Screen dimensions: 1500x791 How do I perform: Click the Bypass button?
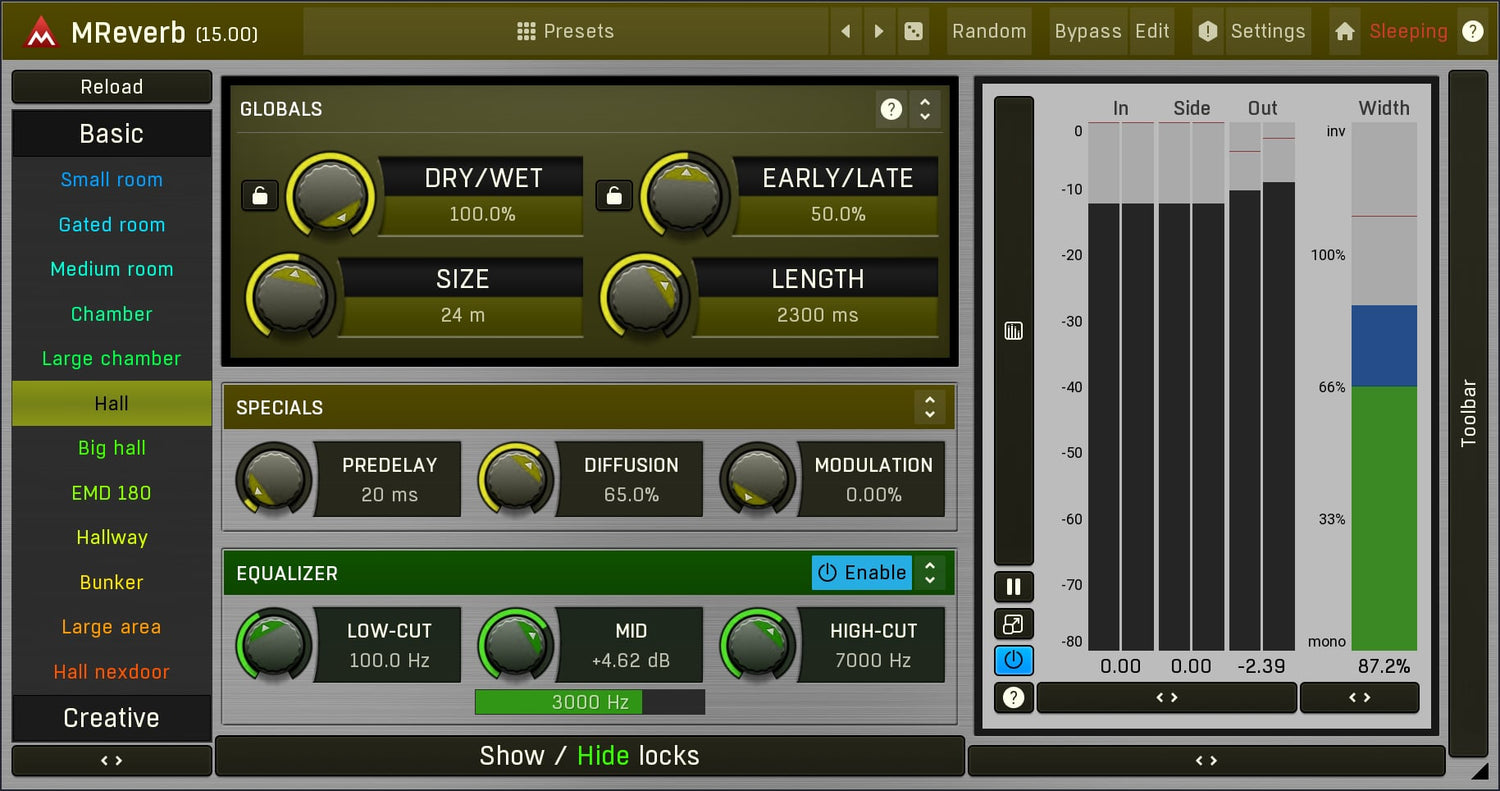coord(1088,32)
